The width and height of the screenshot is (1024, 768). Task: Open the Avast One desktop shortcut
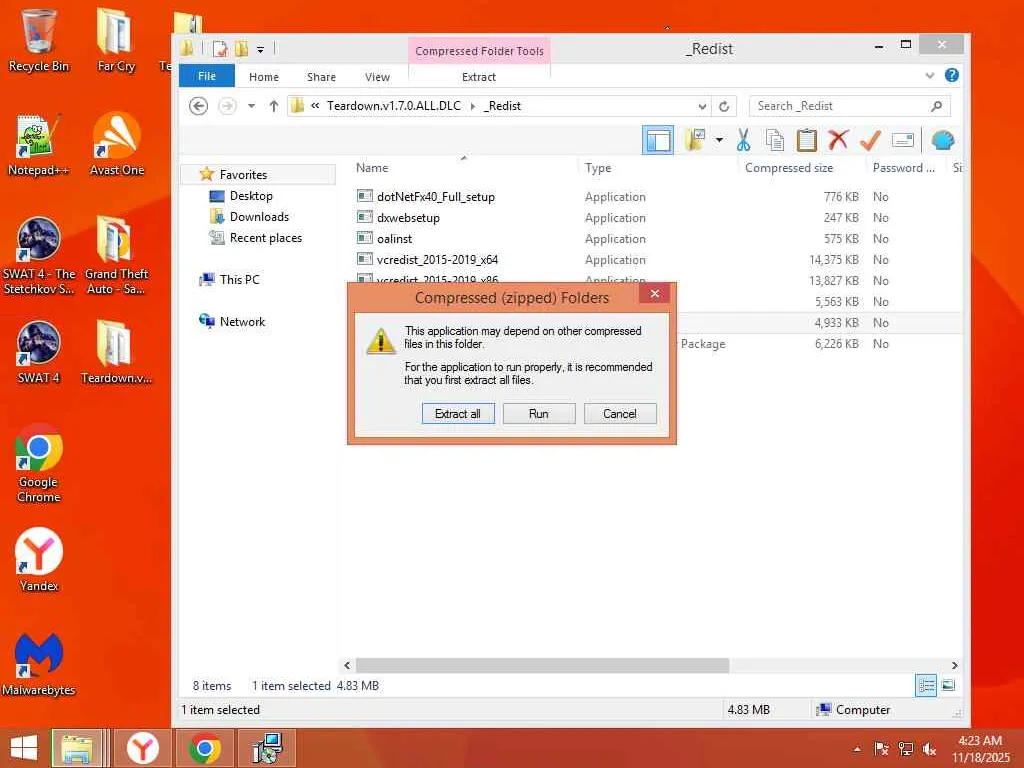pyautogui.click(x=116, y=145)
